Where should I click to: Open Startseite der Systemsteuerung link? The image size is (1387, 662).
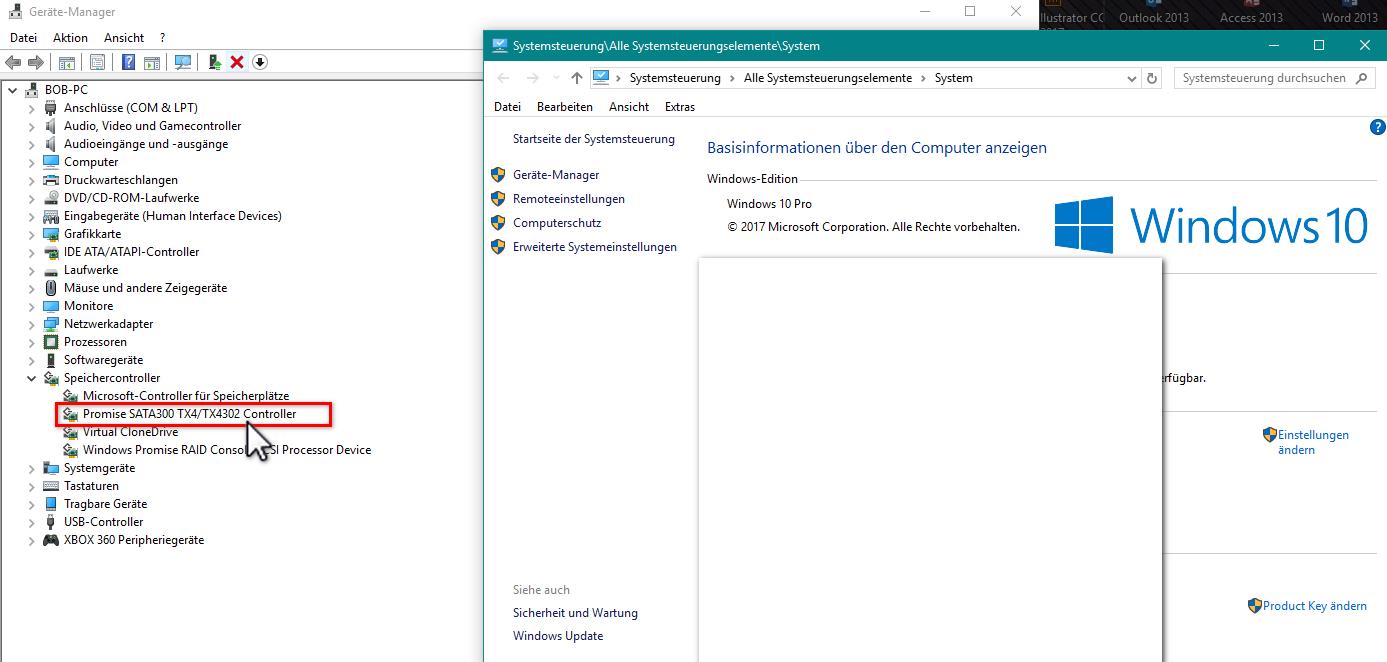click(594, 139)
